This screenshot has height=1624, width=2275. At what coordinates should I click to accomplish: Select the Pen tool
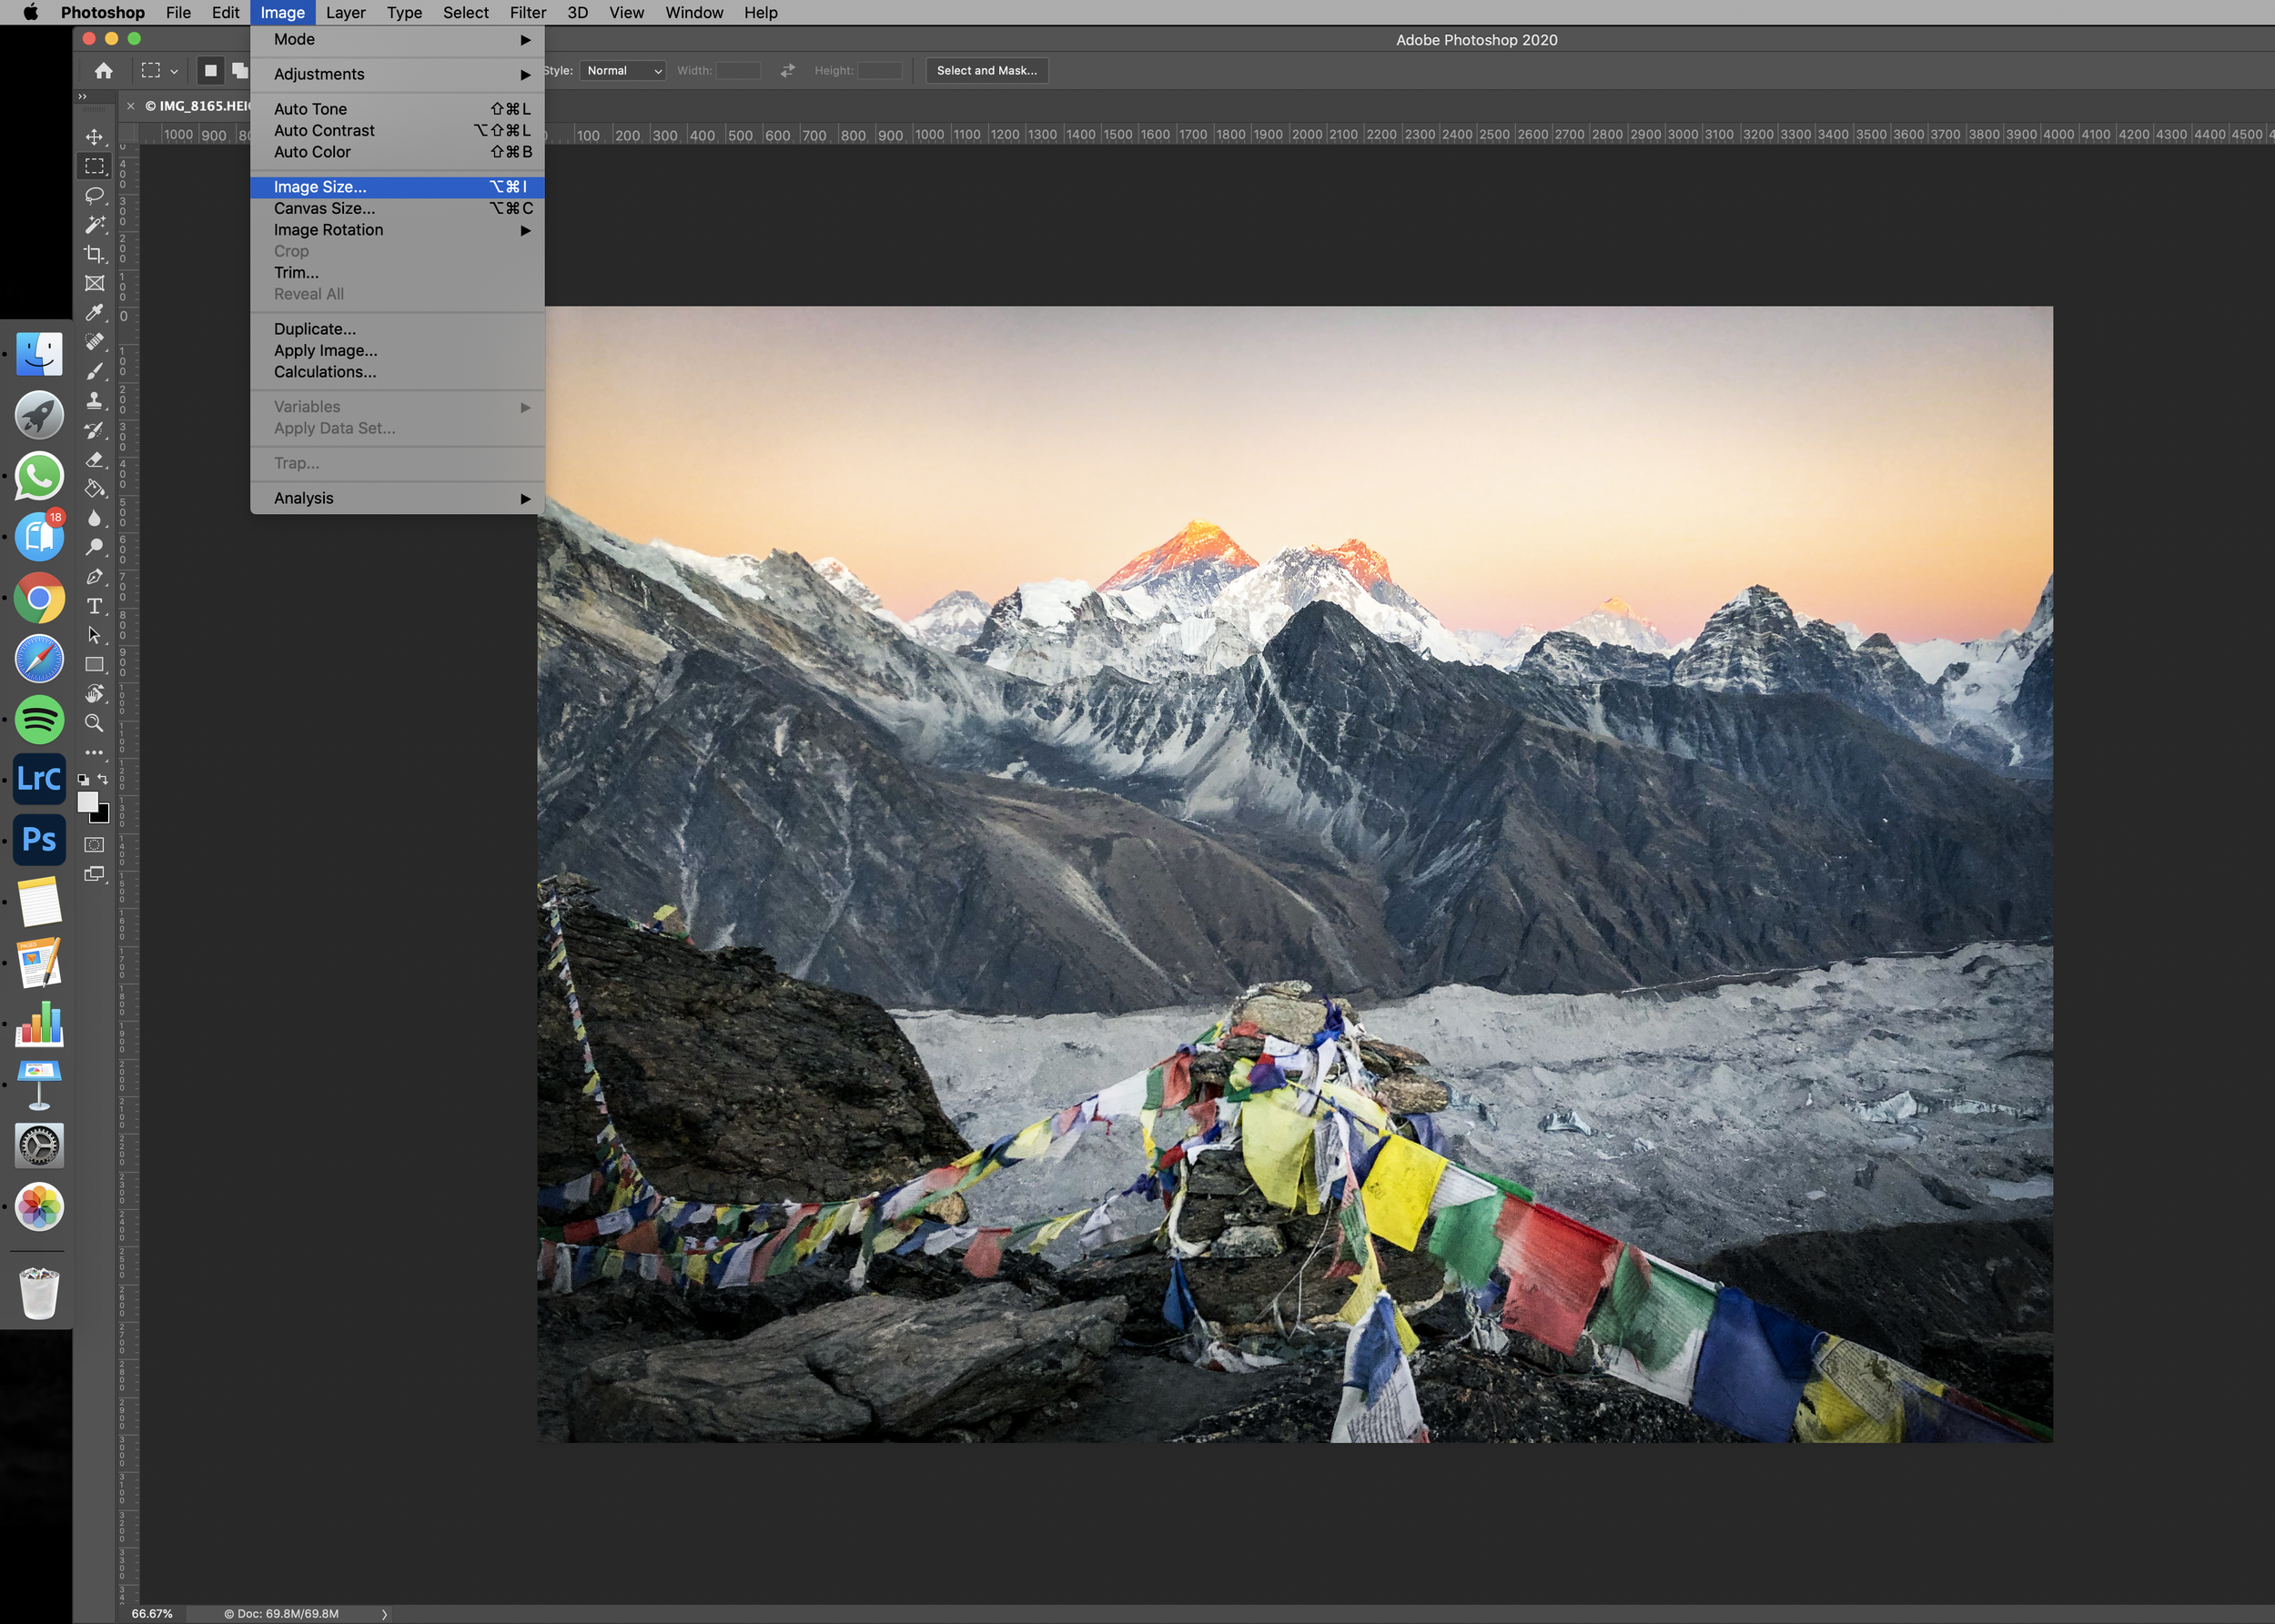(x=95, y=577)
